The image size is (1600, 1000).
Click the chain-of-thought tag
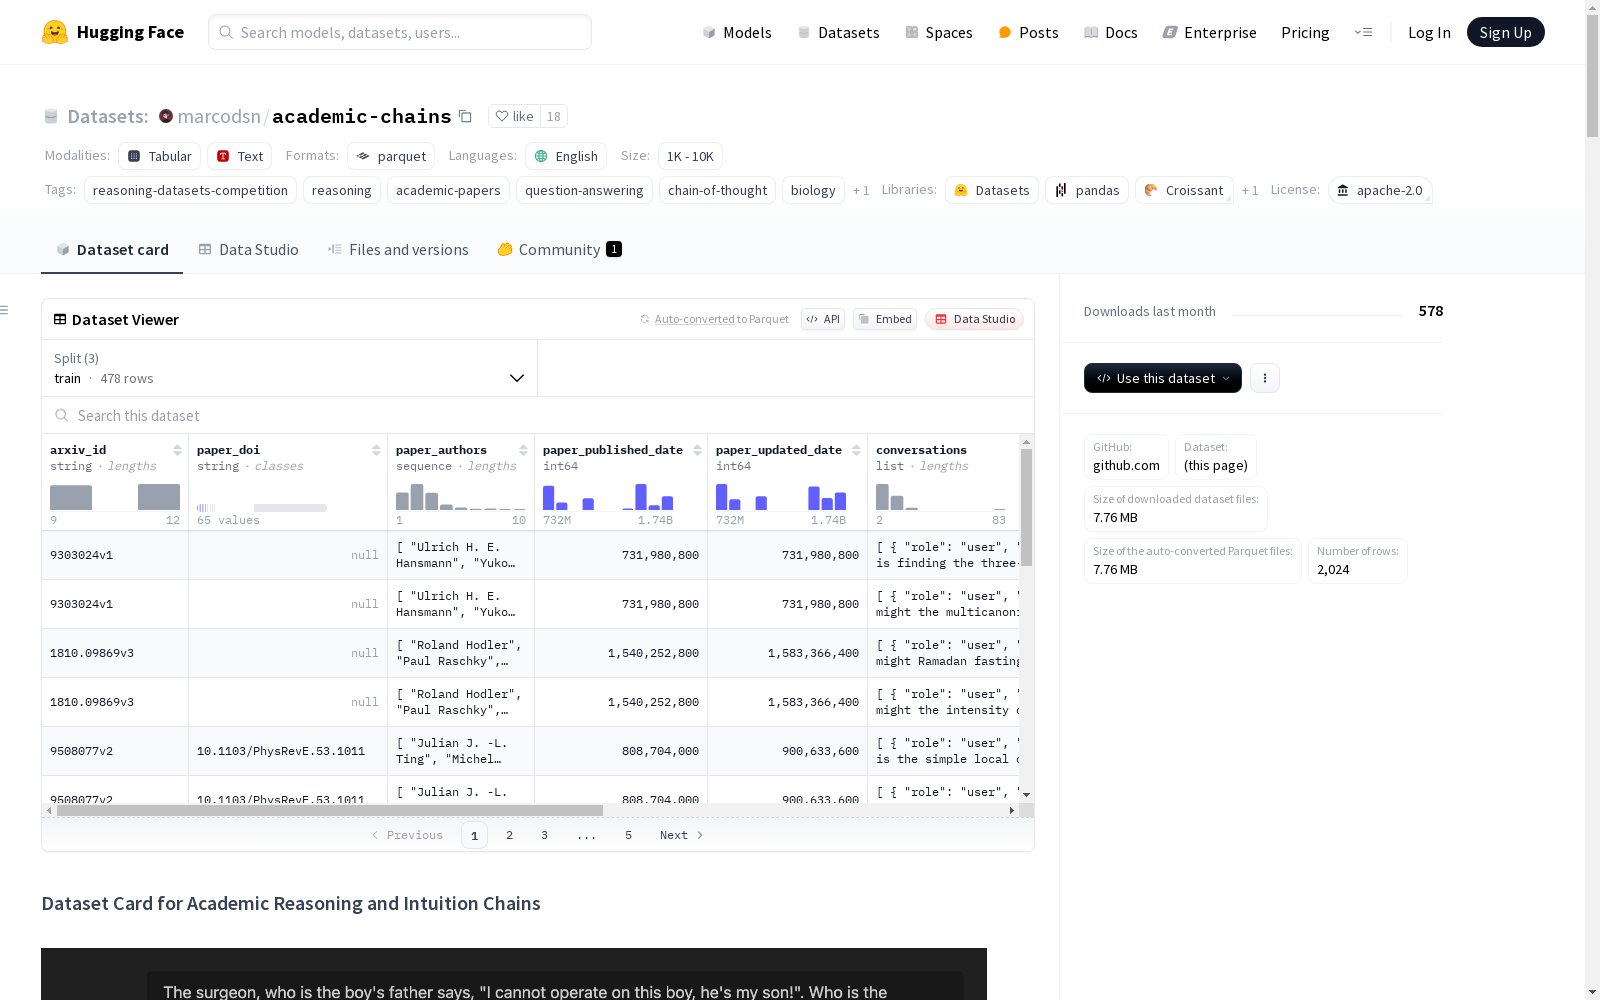coord(717,190)
